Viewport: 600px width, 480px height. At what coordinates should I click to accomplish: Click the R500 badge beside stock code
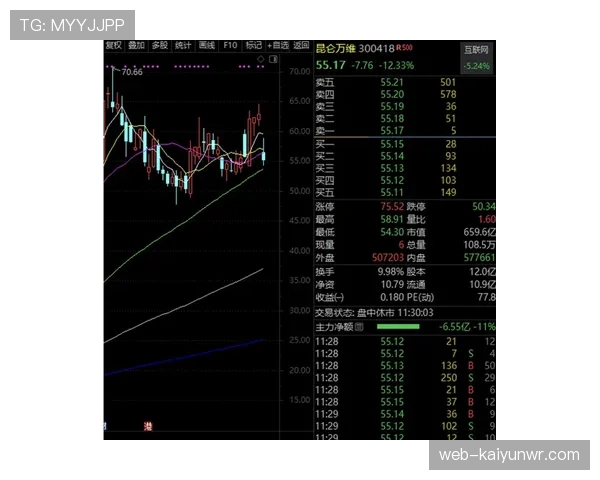pos(405,48)
